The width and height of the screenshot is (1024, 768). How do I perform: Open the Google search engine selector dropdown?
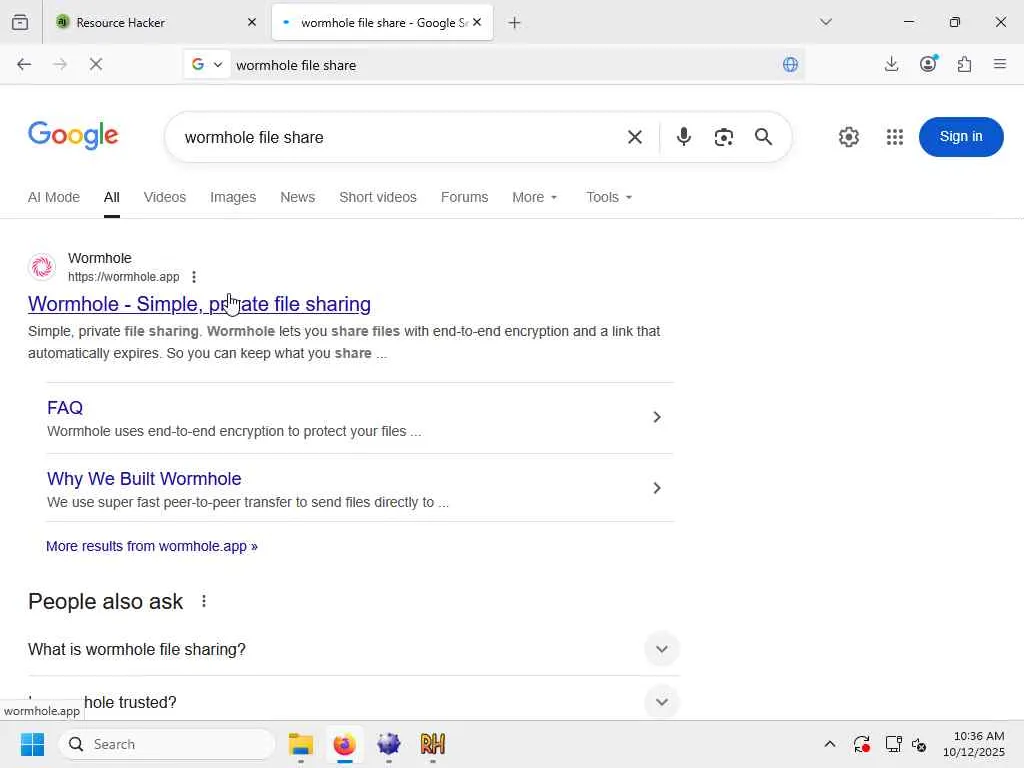207,64
